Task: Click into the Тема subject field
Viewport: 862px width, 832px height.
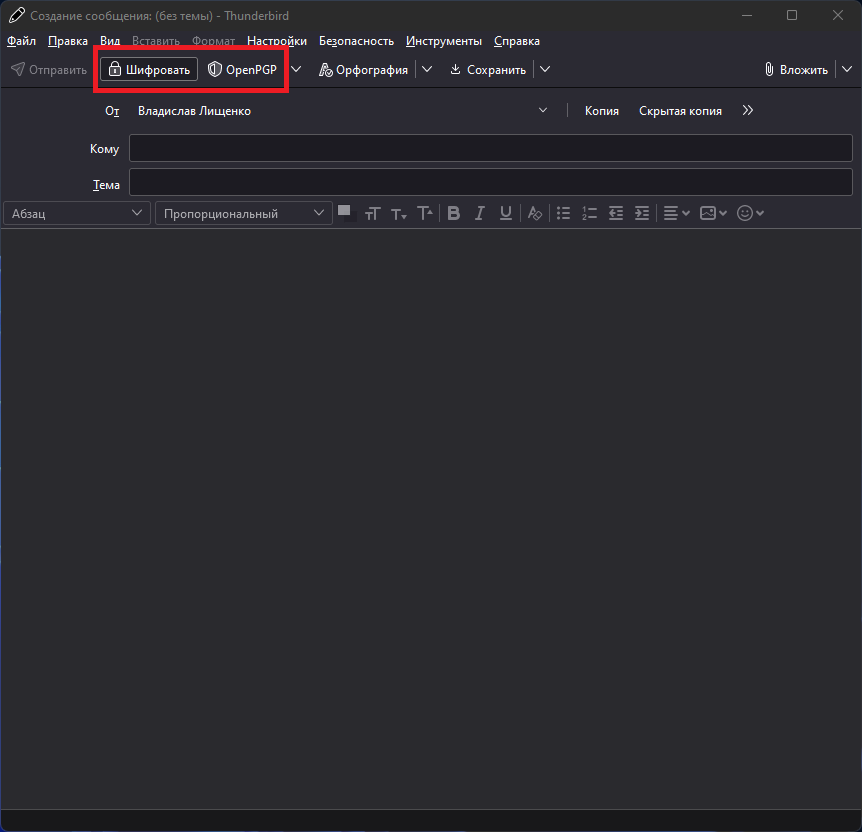Action: (x=490, y=183)
